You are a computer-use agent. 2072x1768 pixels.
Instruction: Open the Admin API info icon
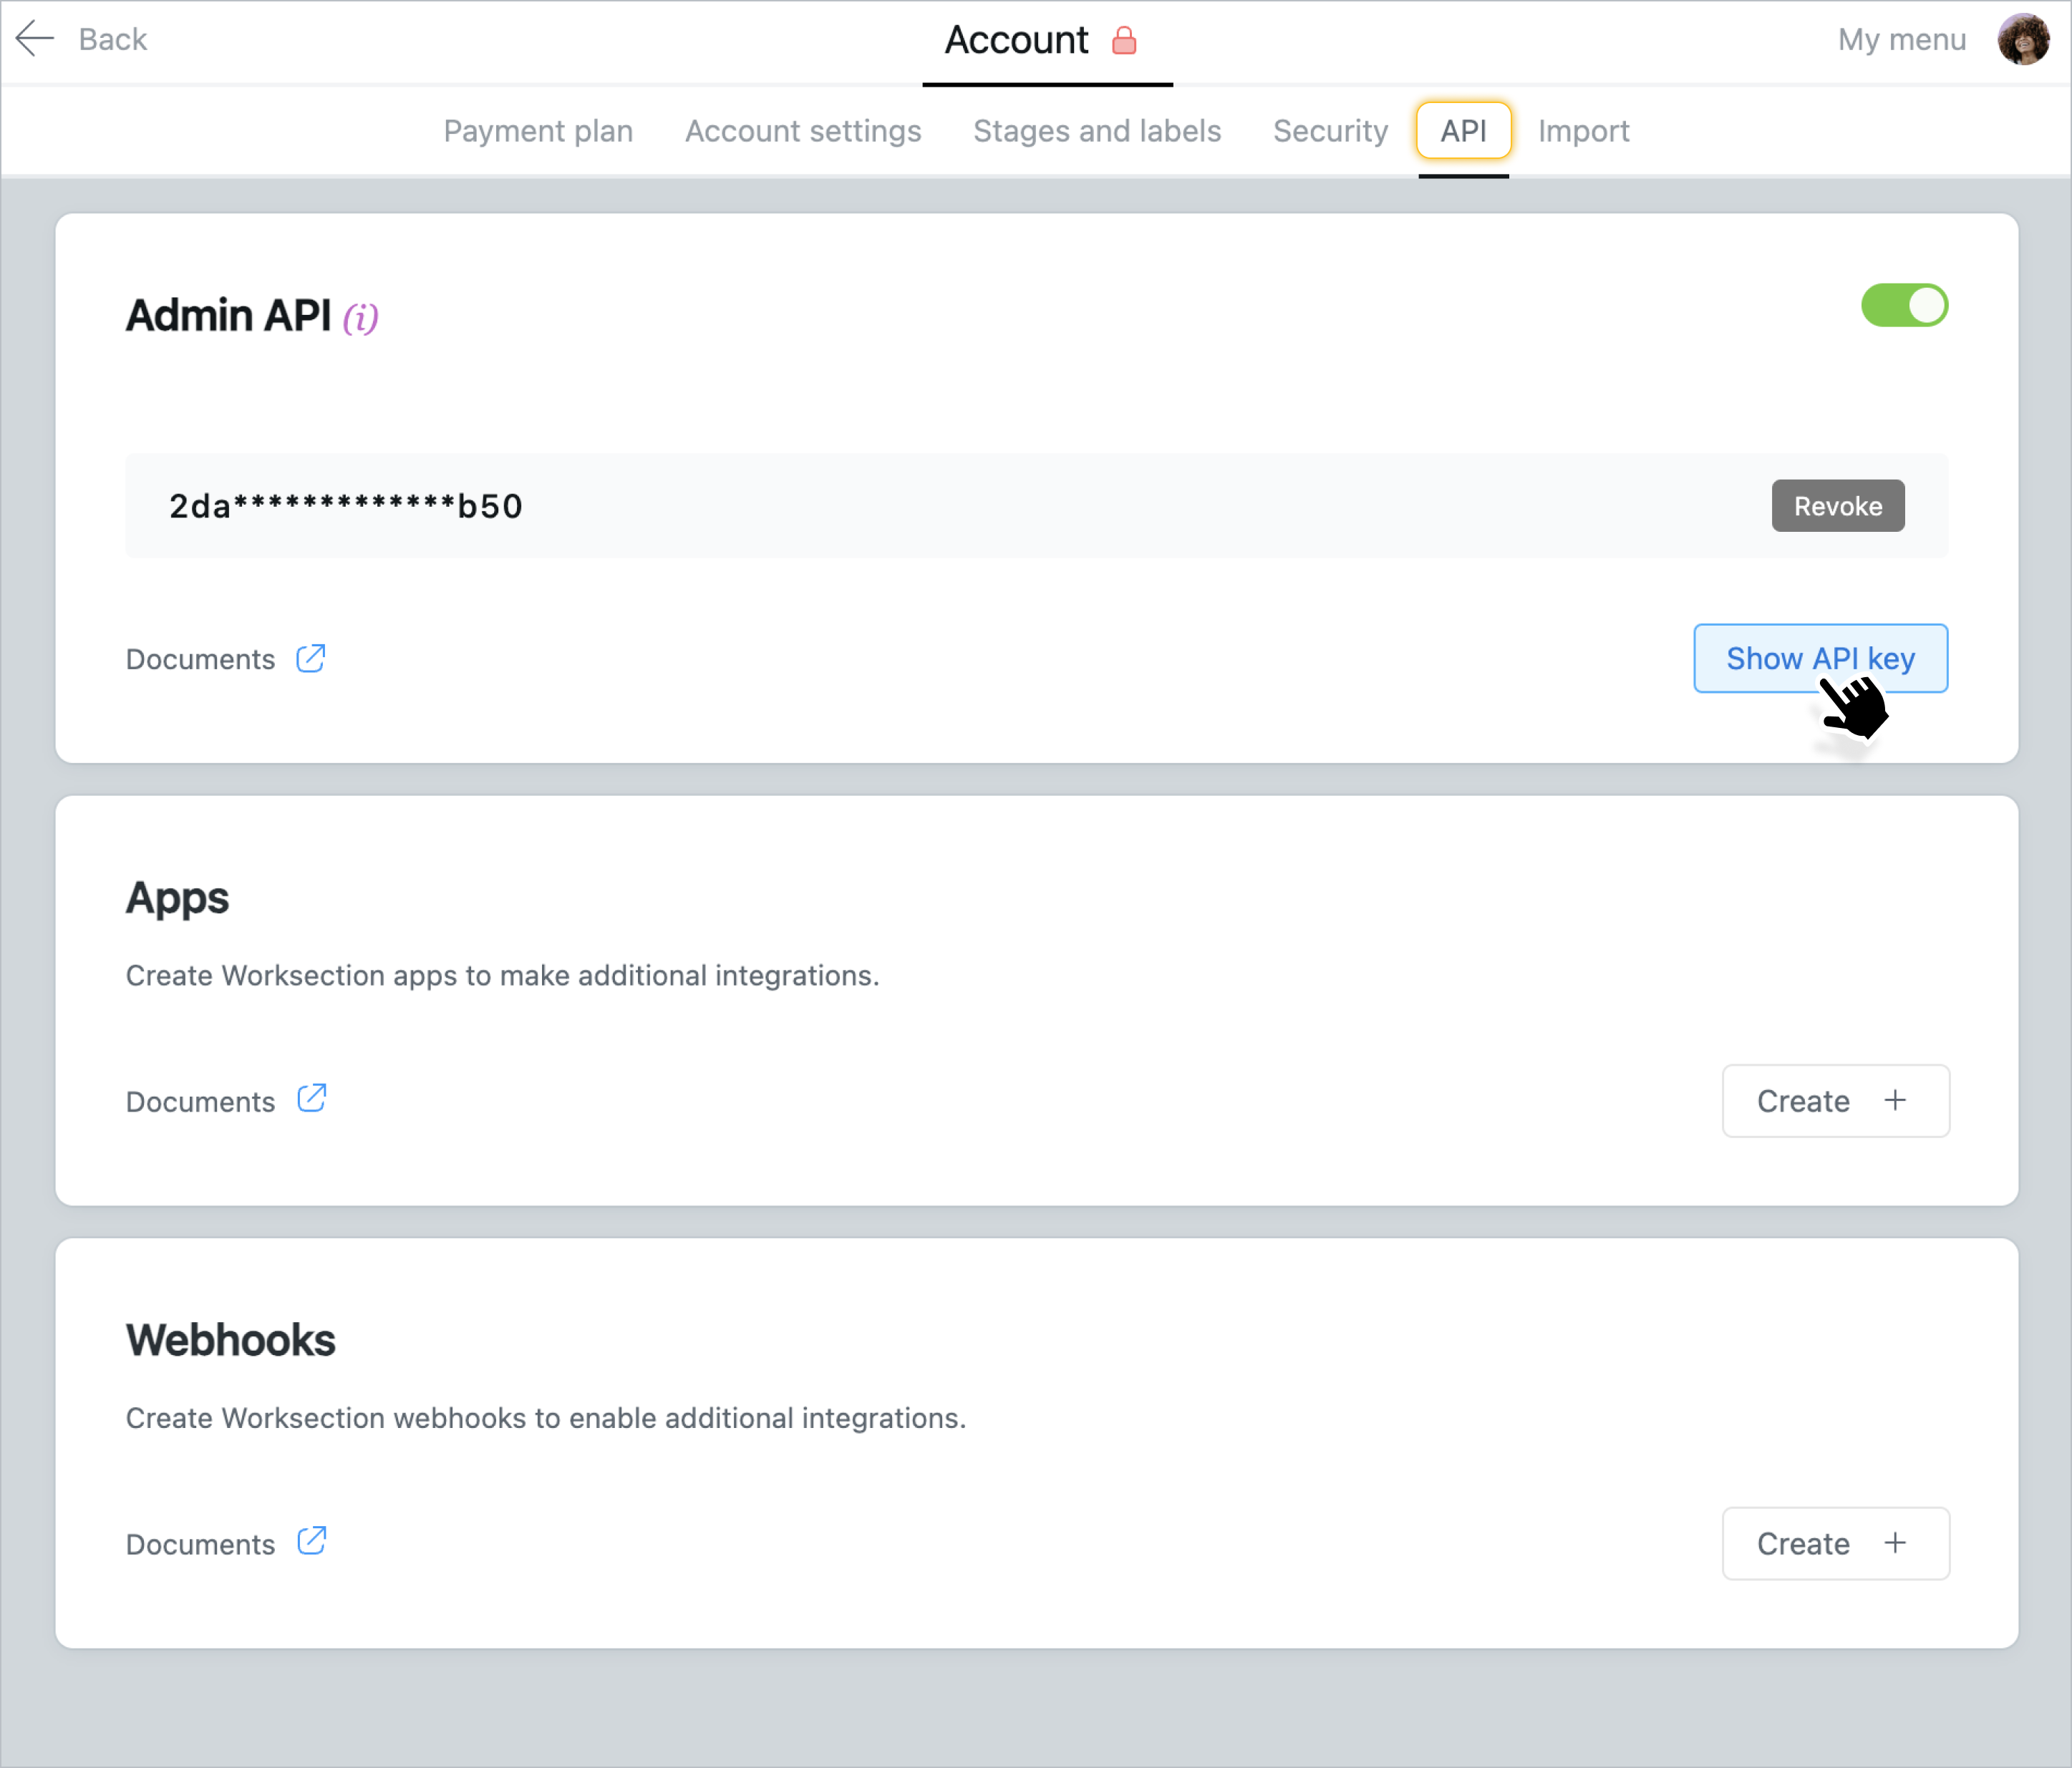click(360, 318)
